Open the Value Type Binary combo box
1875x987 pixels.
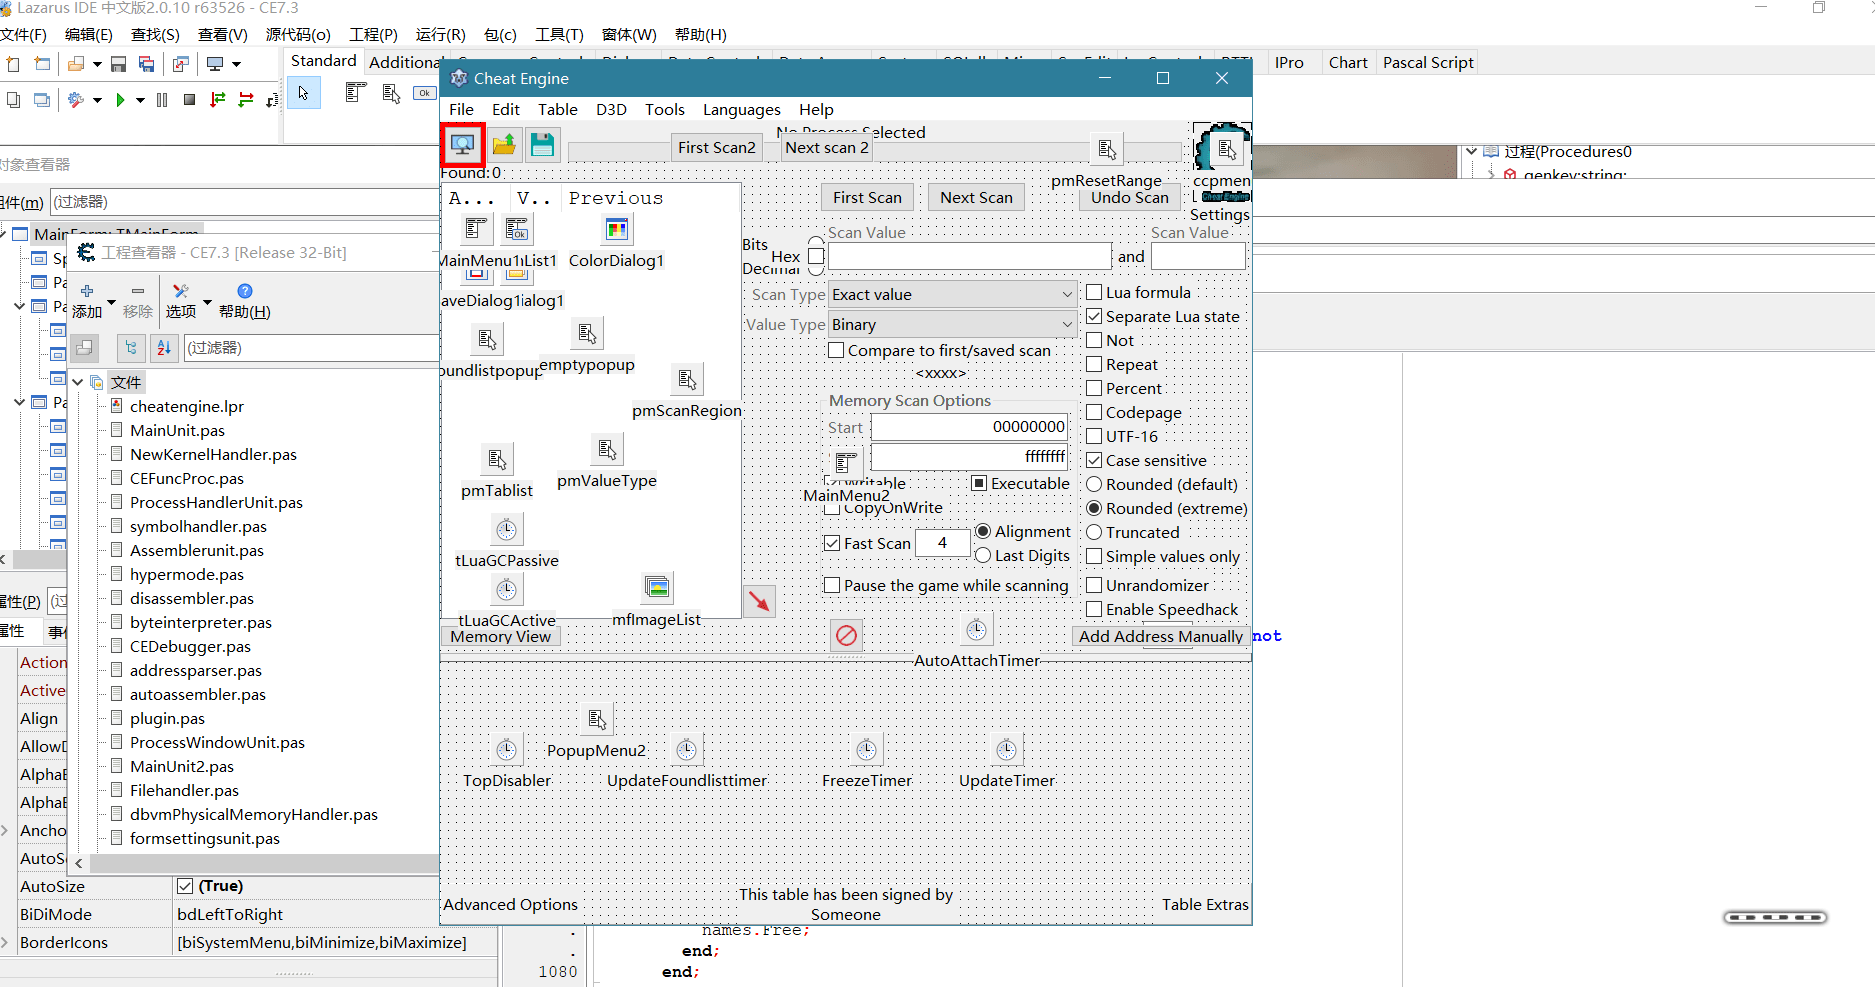(952, 324)
